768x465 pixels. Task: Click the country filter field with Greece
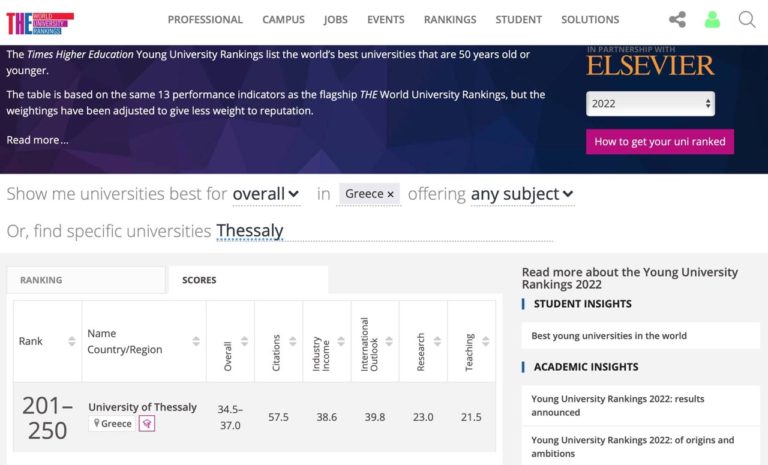tap(368, 194)
